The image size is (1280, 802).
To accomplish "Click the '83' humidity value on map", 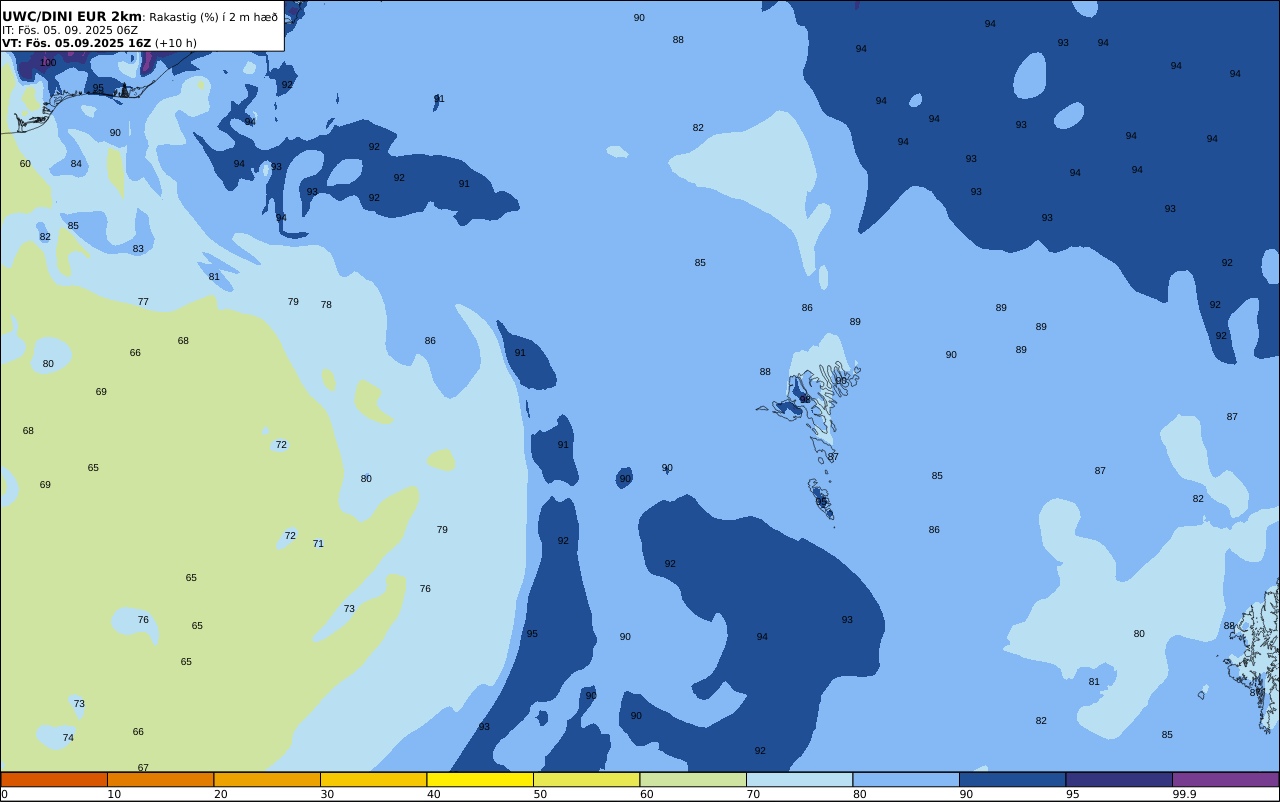I will pos(138,249).
